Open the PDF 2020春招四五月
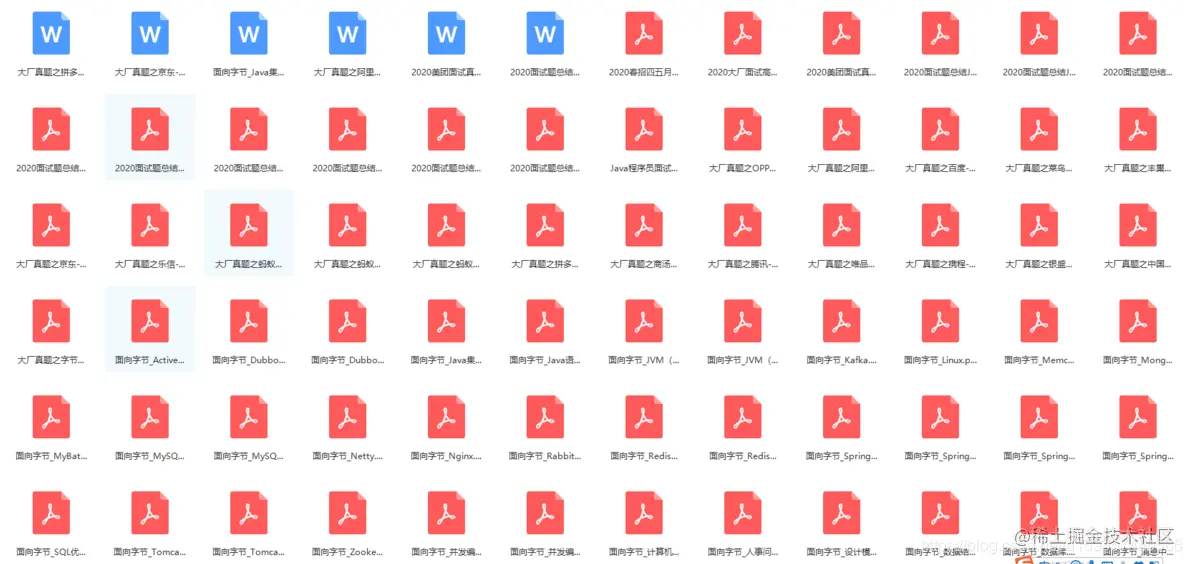The width and height of the screenshot is (1192, 564). (x=644, y=34)
